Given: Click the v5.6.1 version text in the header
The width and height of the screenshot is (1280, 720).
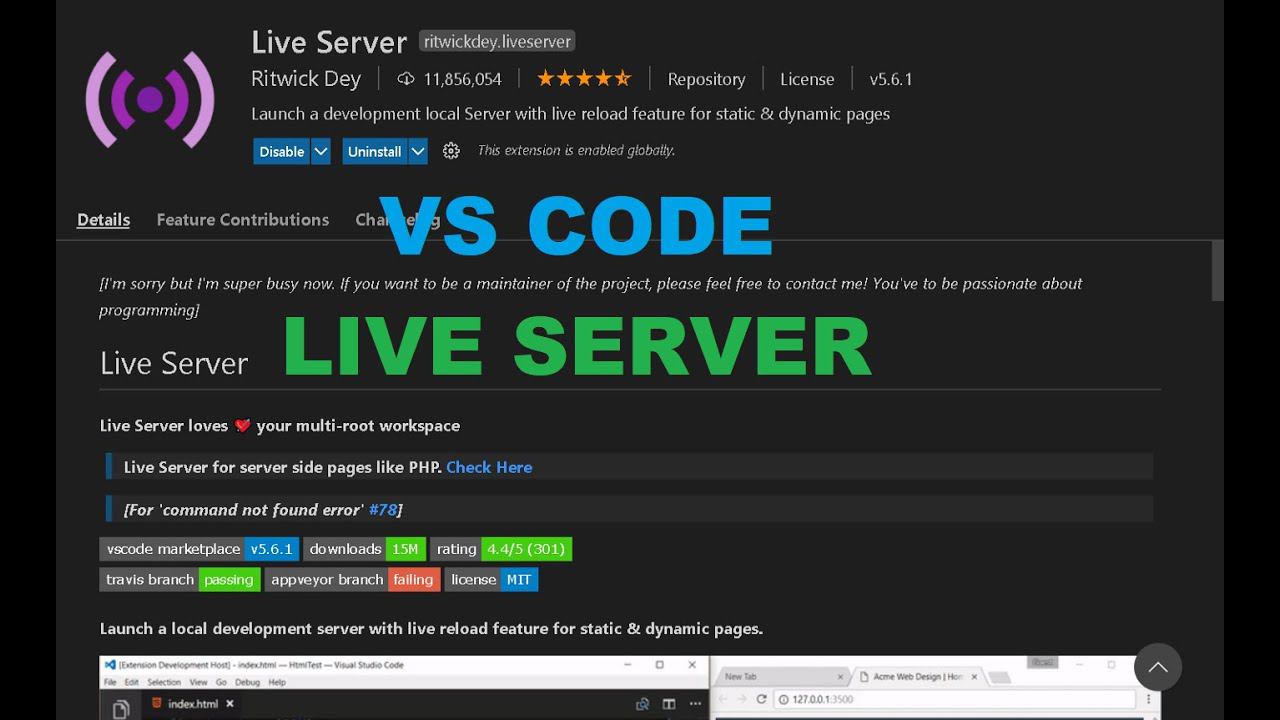Looking at the screenshot, I should coord(890,79).
